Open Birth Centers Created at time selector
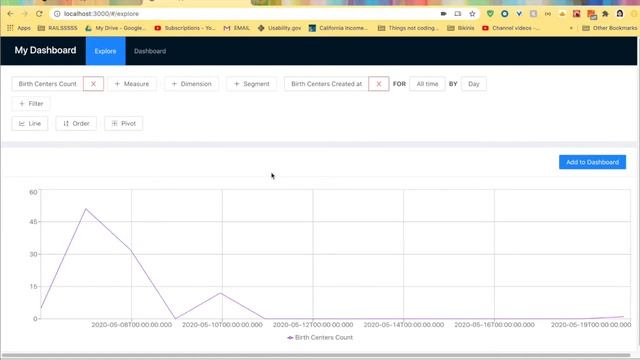Viewport: 640px width, 360px height. pos(326,84)
